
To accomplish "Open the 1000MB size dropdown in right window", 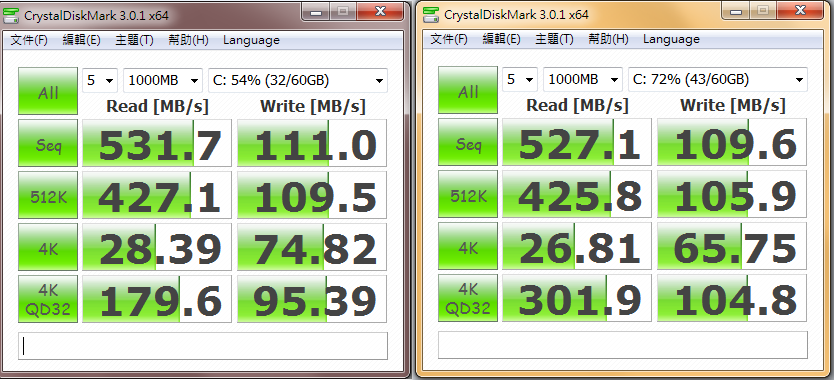I will (583, 79).
